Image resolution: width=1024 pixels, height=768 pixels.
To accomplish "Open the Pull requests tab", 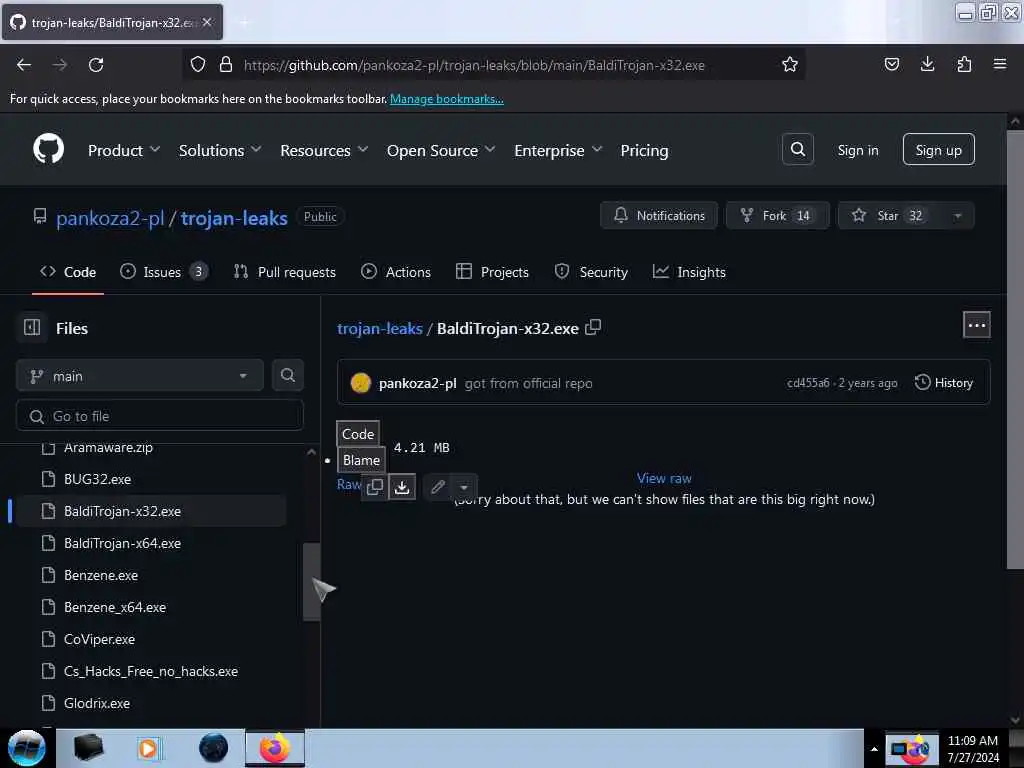I will tap(285, 272).
